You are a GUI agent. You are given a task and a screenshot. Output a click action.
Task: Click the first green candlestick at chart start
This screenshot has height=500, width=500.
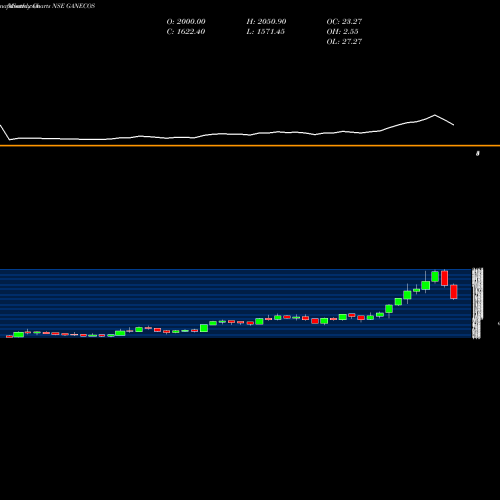(x=19, y=334)
